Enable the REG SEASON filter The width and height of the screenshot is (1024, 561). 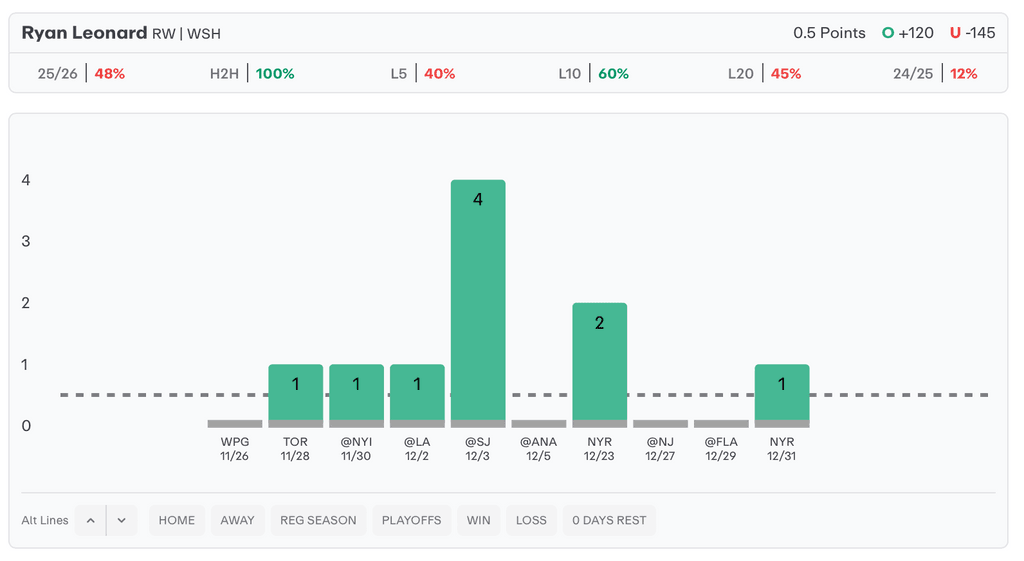click(318, 520)
